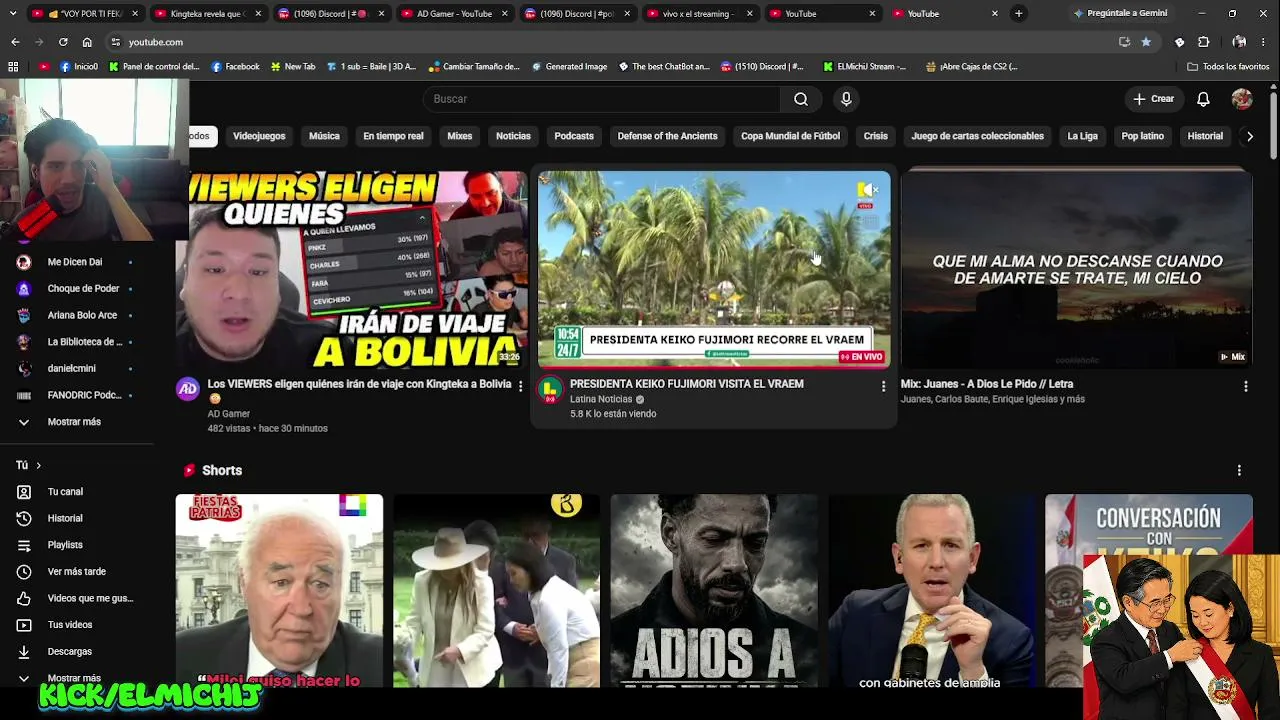The width and height of the screenshot is (1280, 720).
Task: Open the Chrome profile avatar
Action: pos(1239,42)
